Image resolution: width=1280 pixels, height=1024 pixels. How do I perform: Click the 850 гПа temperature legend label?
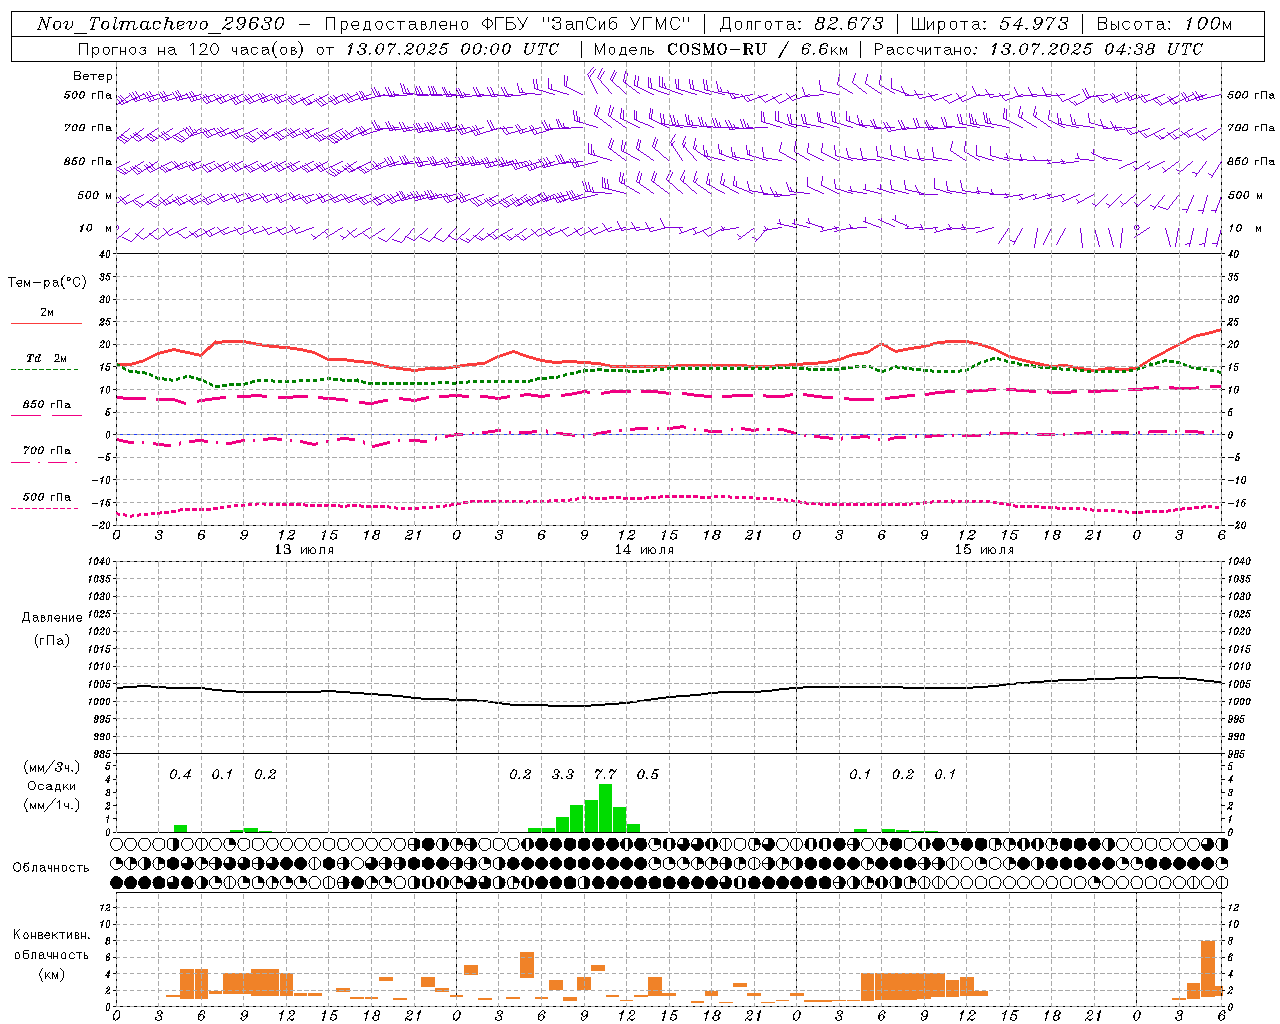[x=47, y=404]
